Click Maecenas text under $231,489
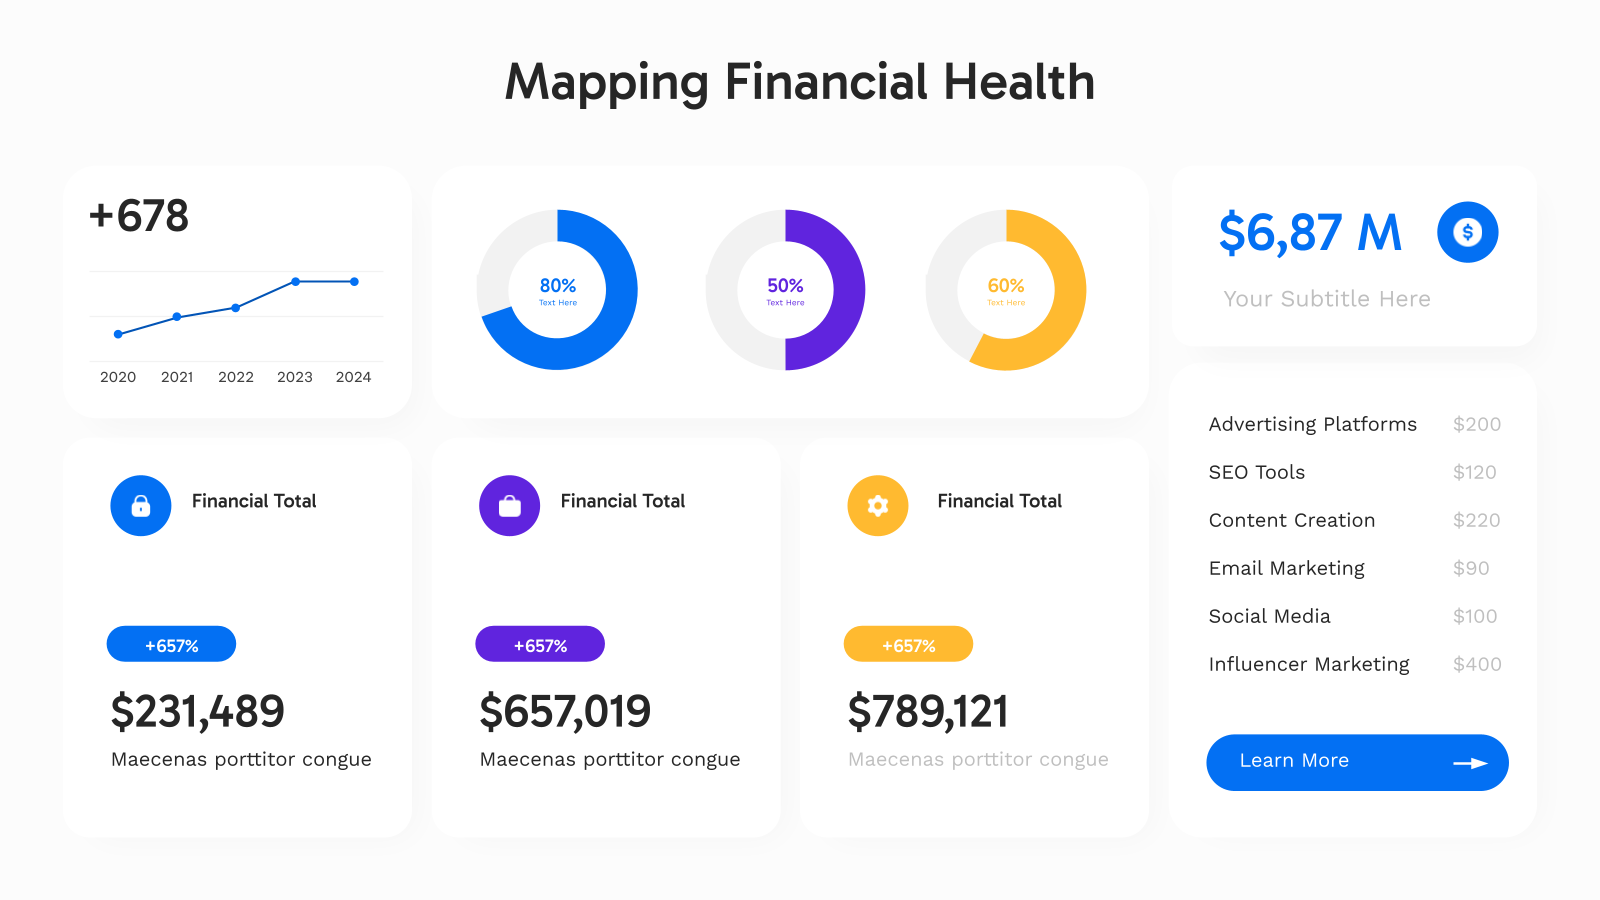This screenshot has height=900, width=1600. 241,760
